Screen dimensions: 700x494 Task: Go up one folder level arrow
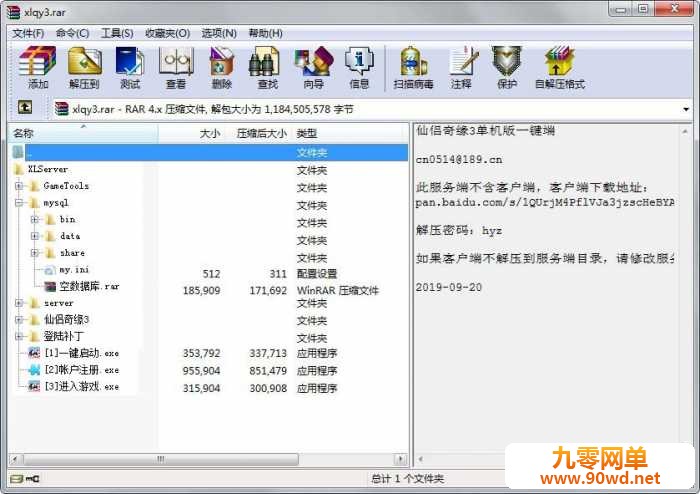point(25,107)
